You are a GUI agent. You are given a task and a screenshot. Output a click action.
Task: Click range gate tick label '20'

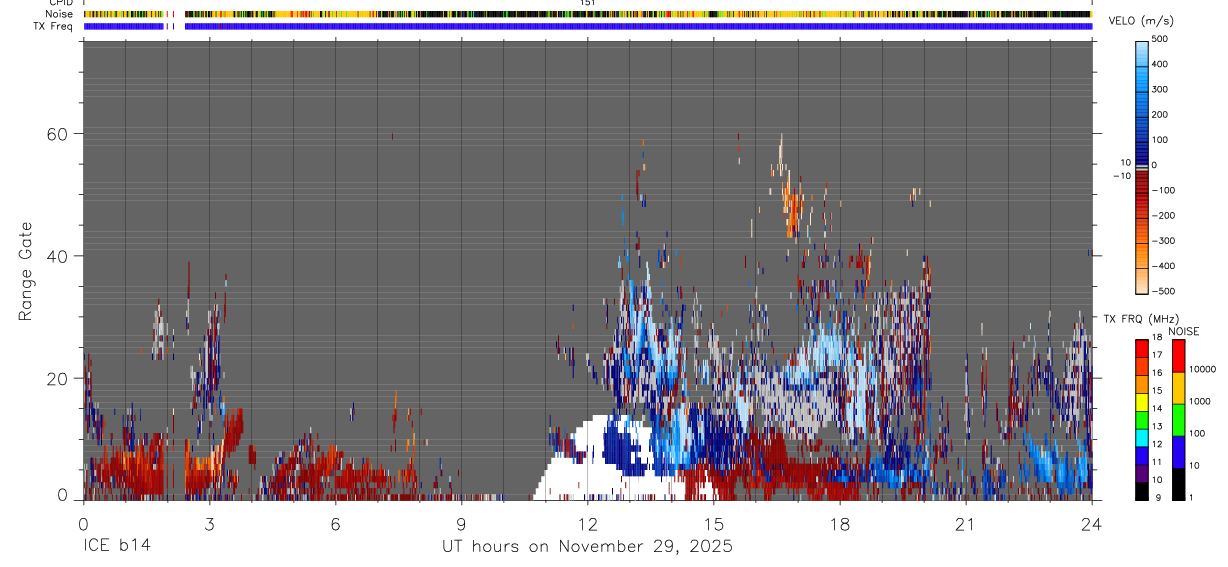[x=59, y=378]
